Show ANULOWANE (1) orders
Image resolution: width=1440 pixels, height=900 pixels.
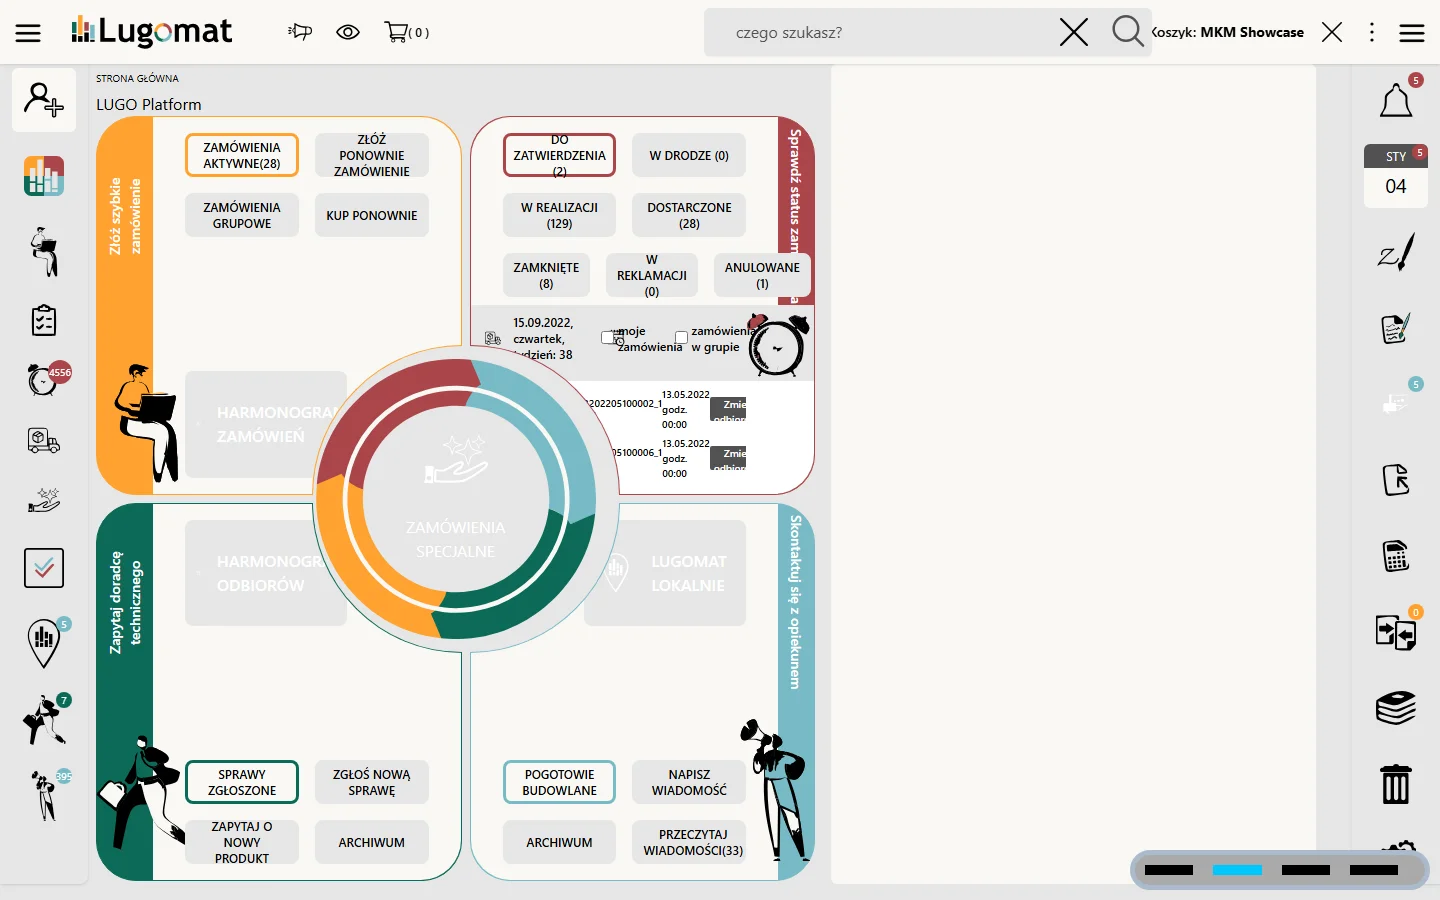762,276
